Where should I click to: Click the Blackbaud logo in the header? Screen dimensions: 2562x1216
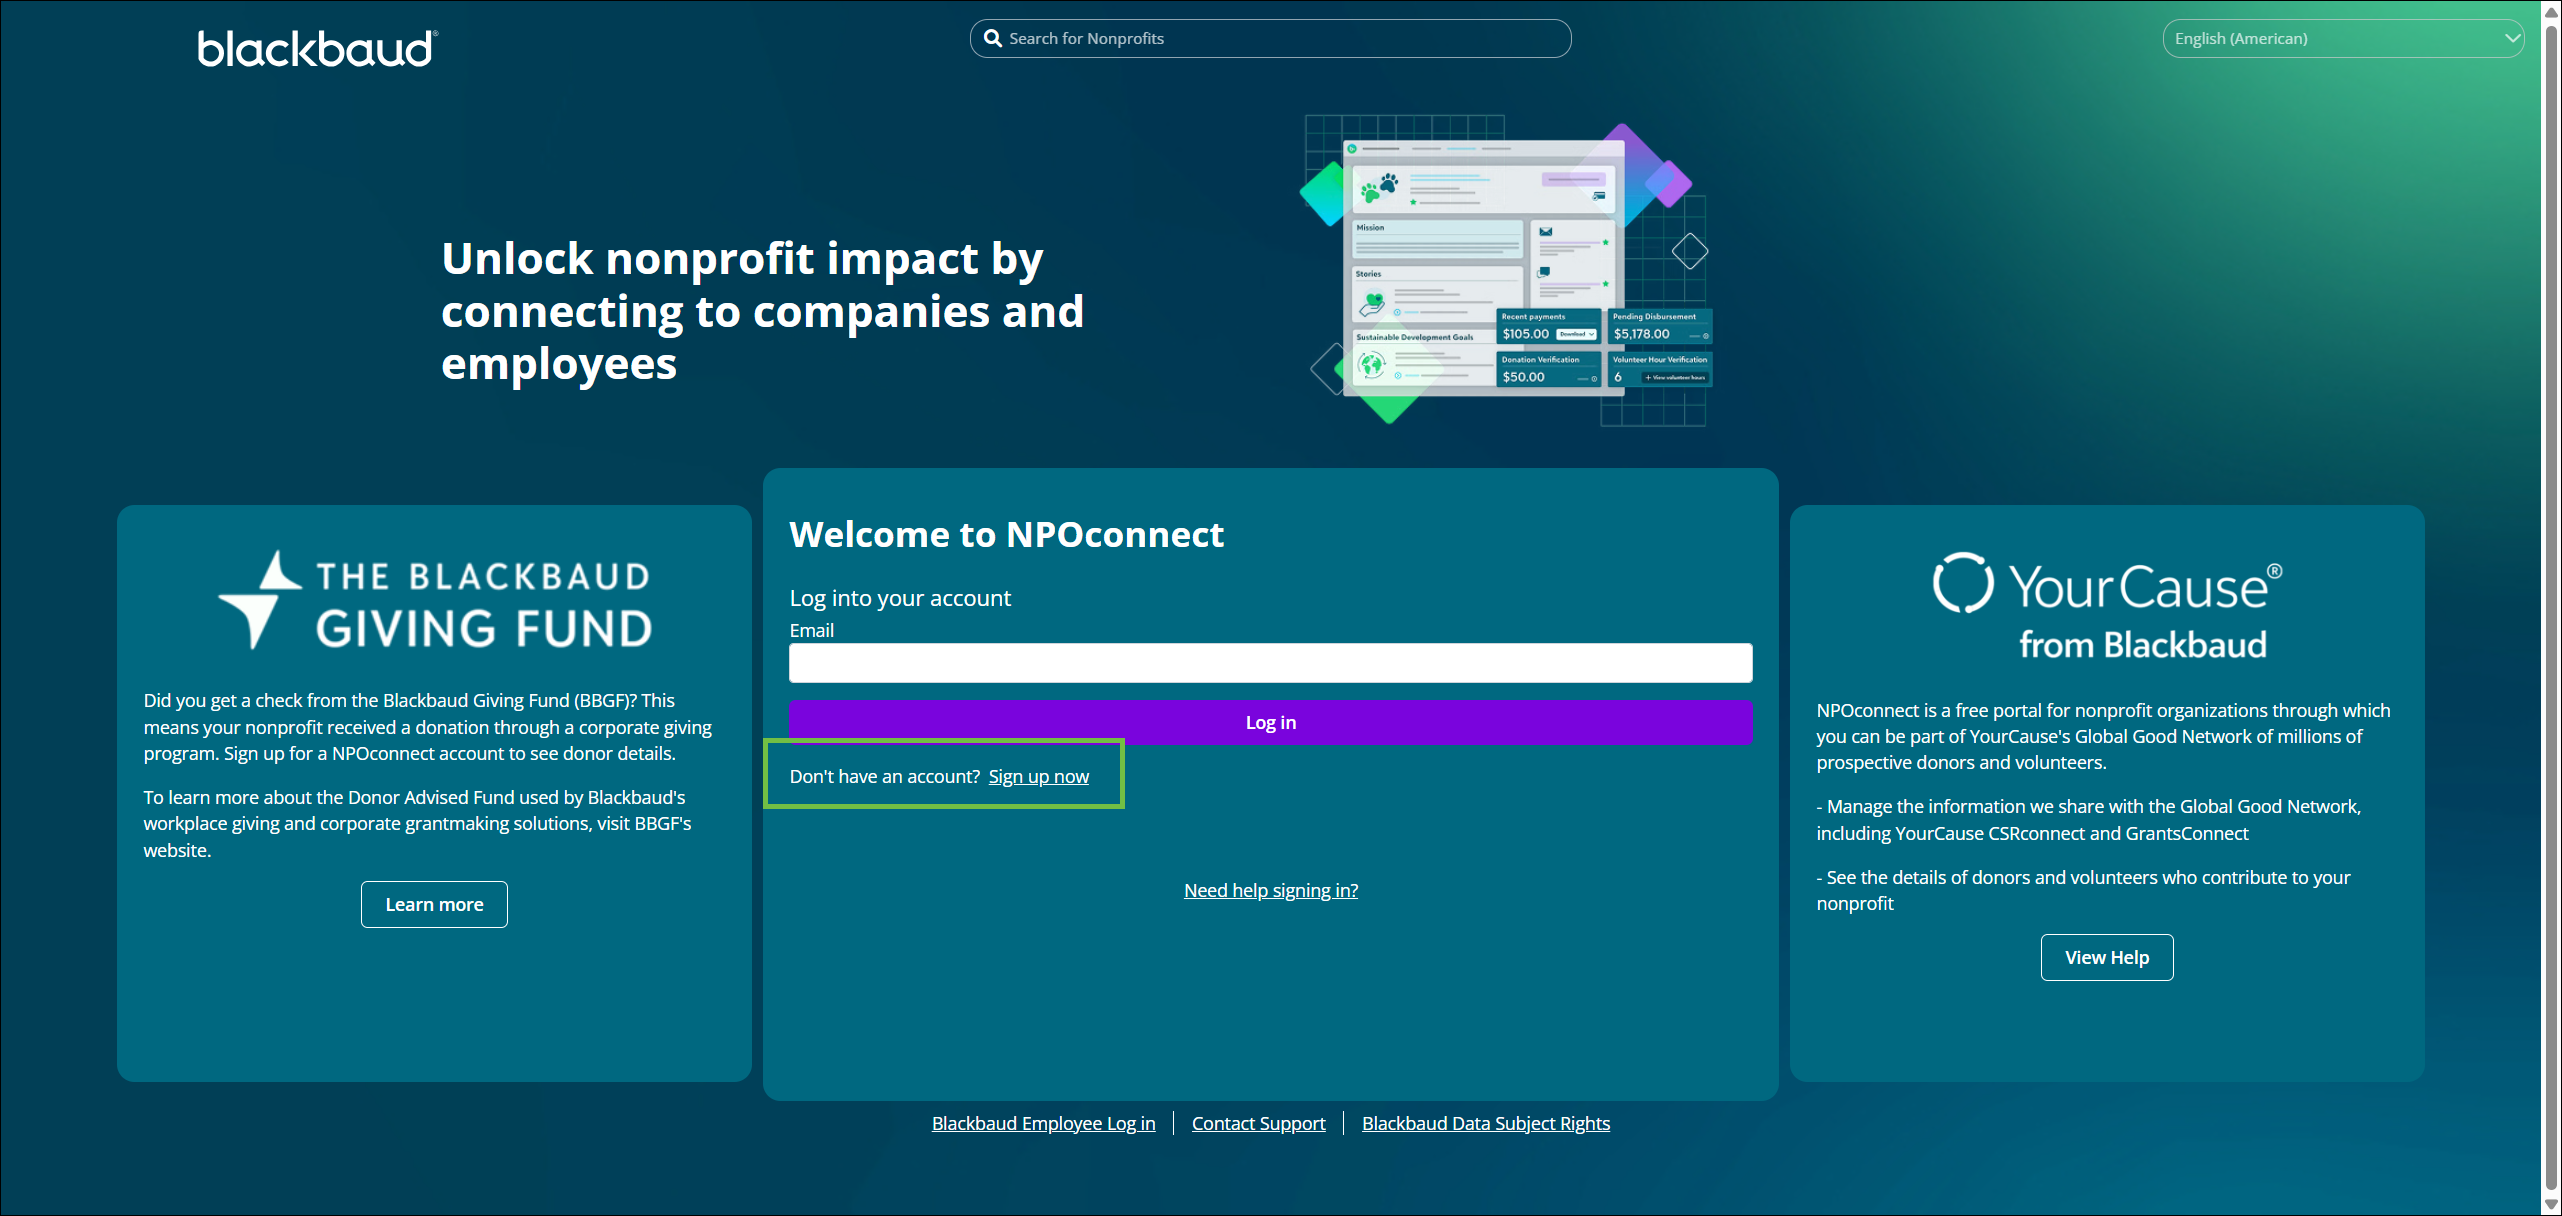317,48
